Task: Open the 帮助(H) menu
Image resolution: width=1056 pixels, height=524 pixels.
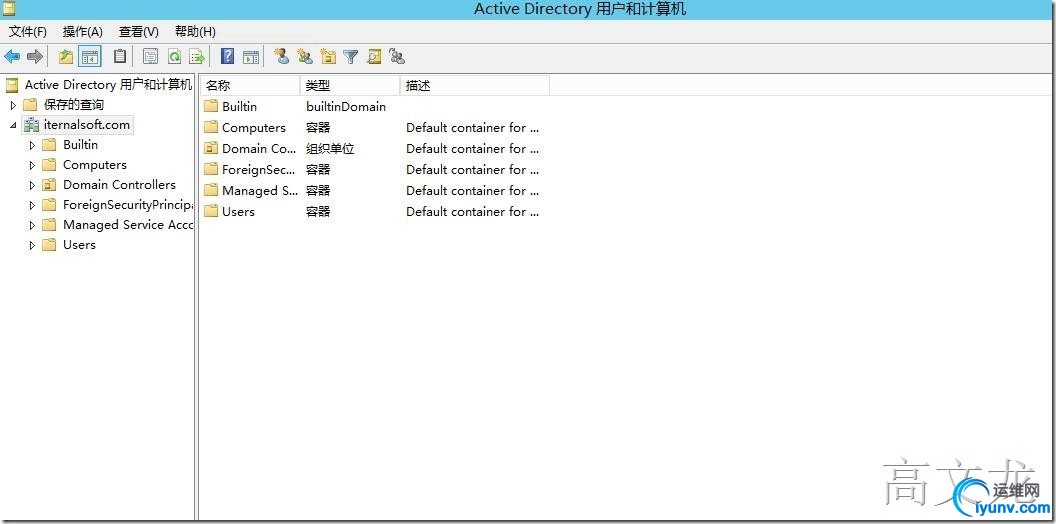Action: 195,32
